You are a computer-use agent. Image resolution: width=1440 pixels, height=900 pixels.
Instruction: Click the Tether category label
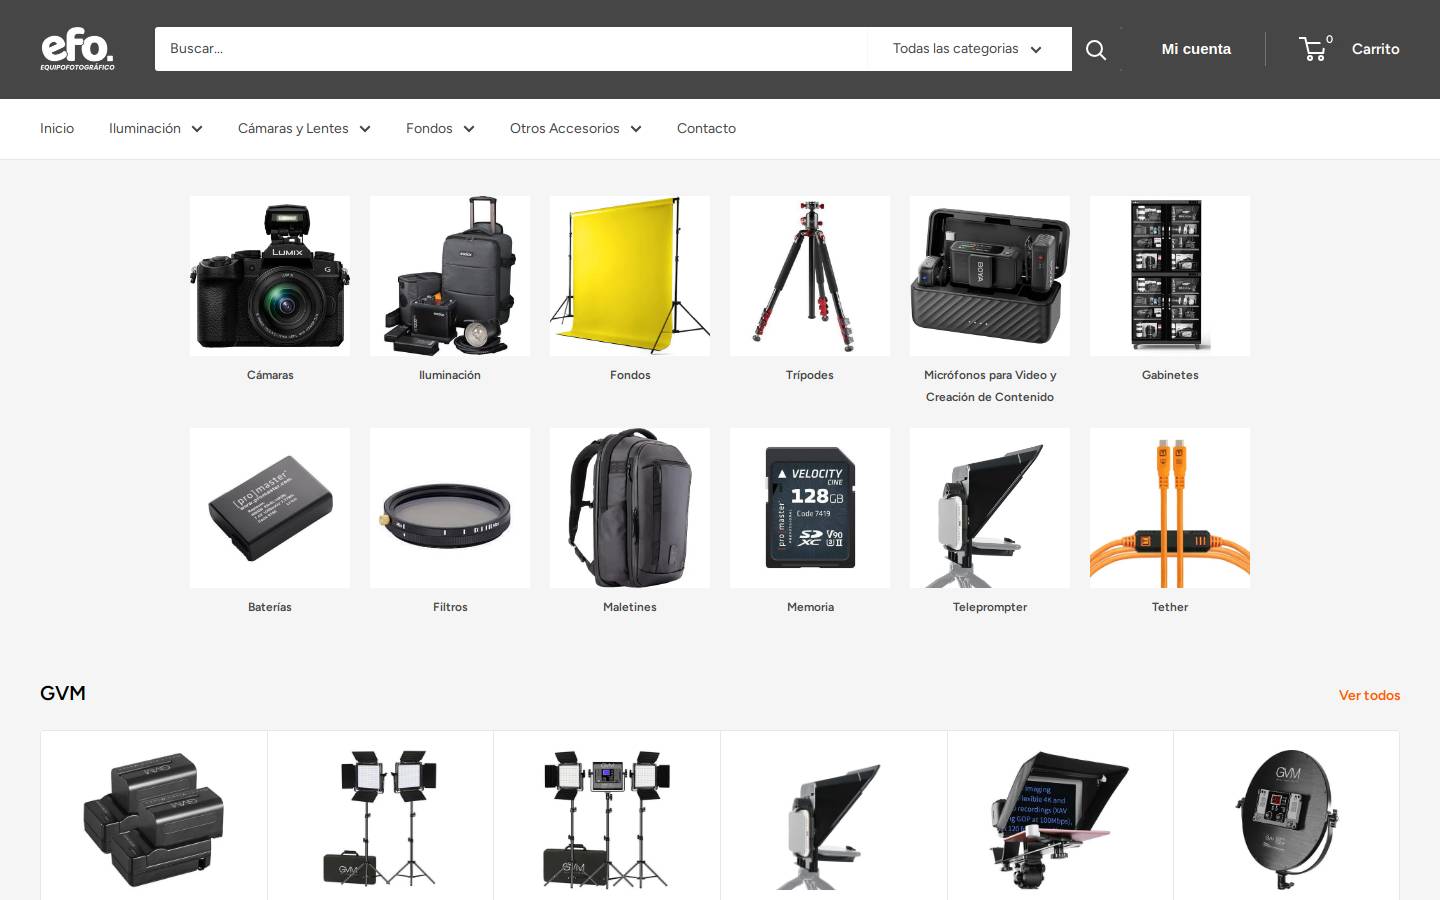[x=1170, y=607]
